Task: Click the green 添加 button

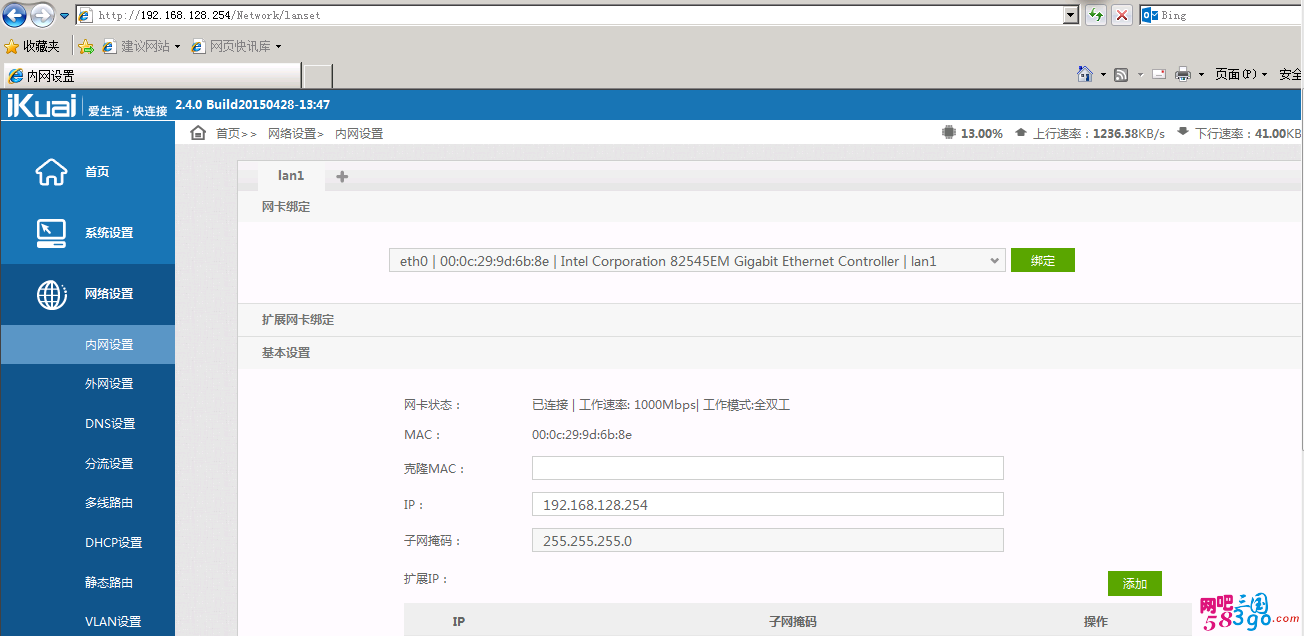Action: point(1135,584)
